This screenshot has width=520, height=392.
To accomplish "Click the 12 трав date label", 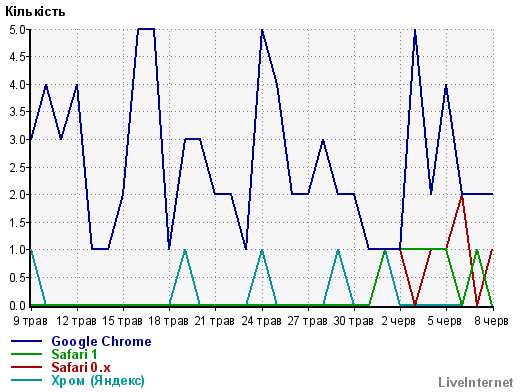I will pyautogui.click(x=76, y=321).
